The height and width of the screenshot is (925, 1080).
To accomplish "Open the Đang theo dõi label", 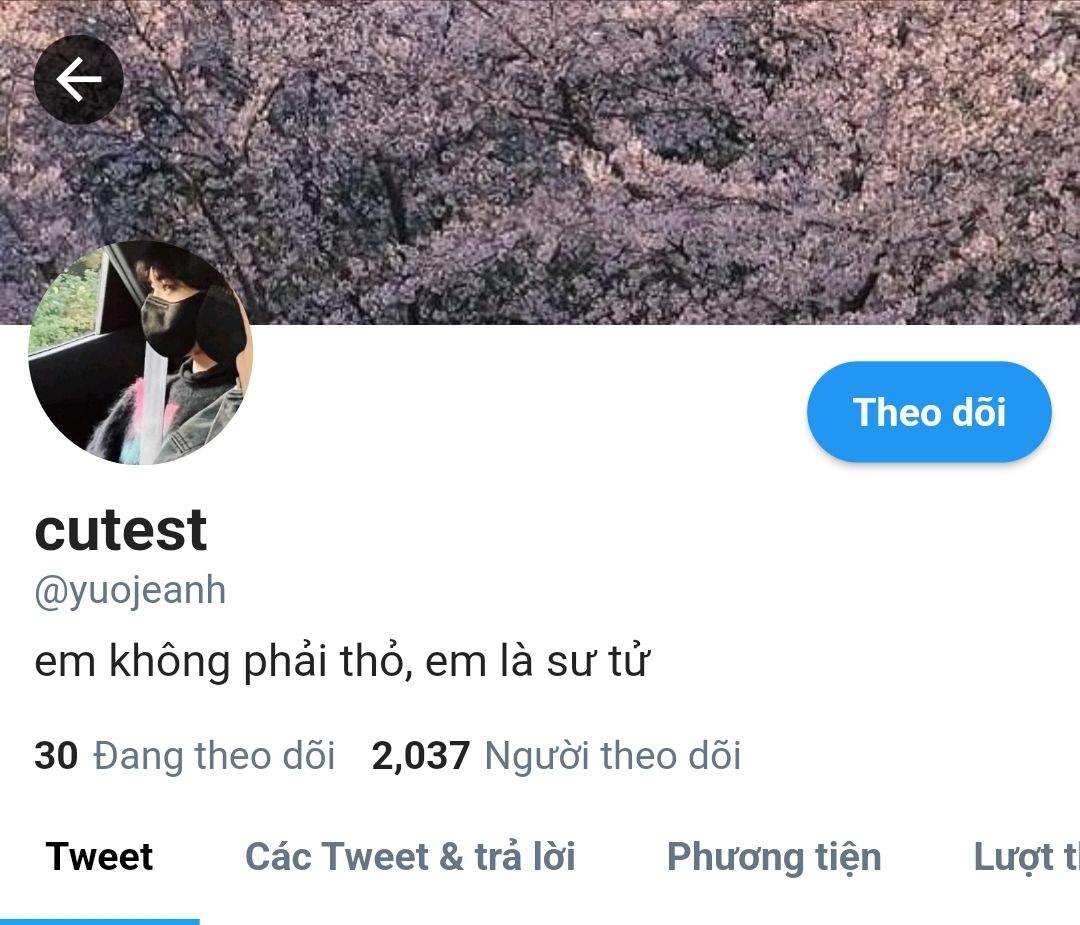I will click(214, 756).
